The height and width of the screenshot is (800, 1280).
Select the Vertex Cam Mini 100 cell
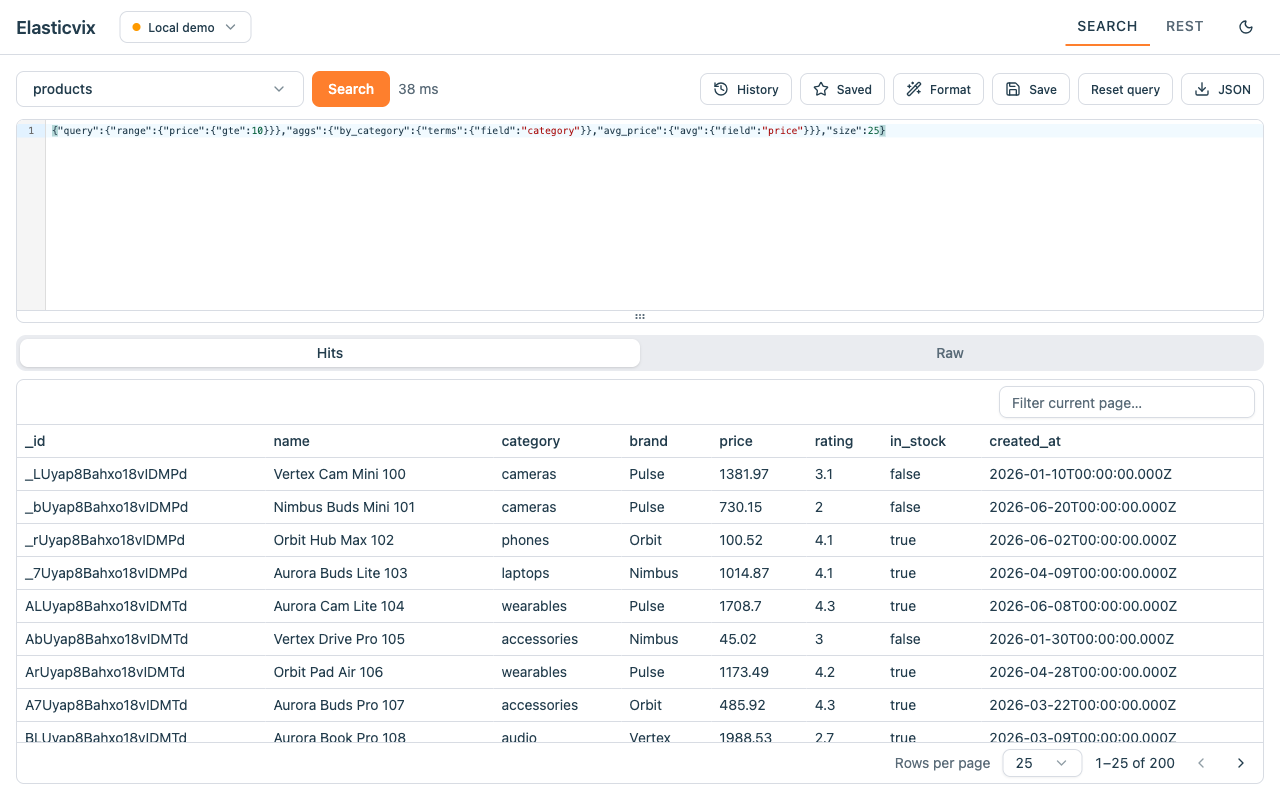pyautogui.click(x=339, y=474)
